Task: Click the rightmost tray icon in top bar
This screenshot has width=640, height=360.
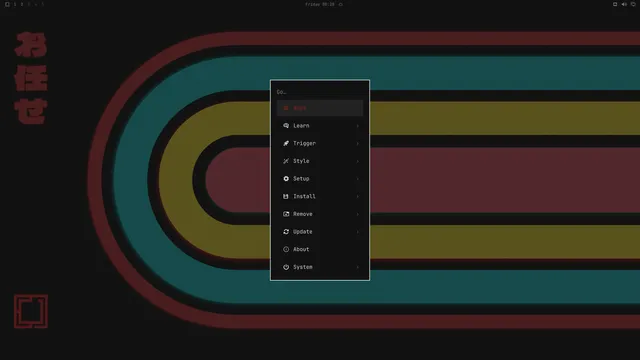Action: coord(633,4)
